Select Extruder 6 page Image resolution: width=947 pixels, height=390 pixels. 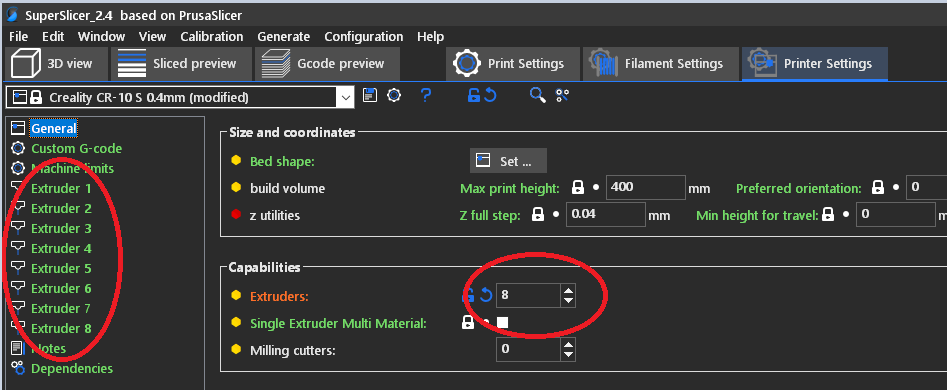point(62,288)
